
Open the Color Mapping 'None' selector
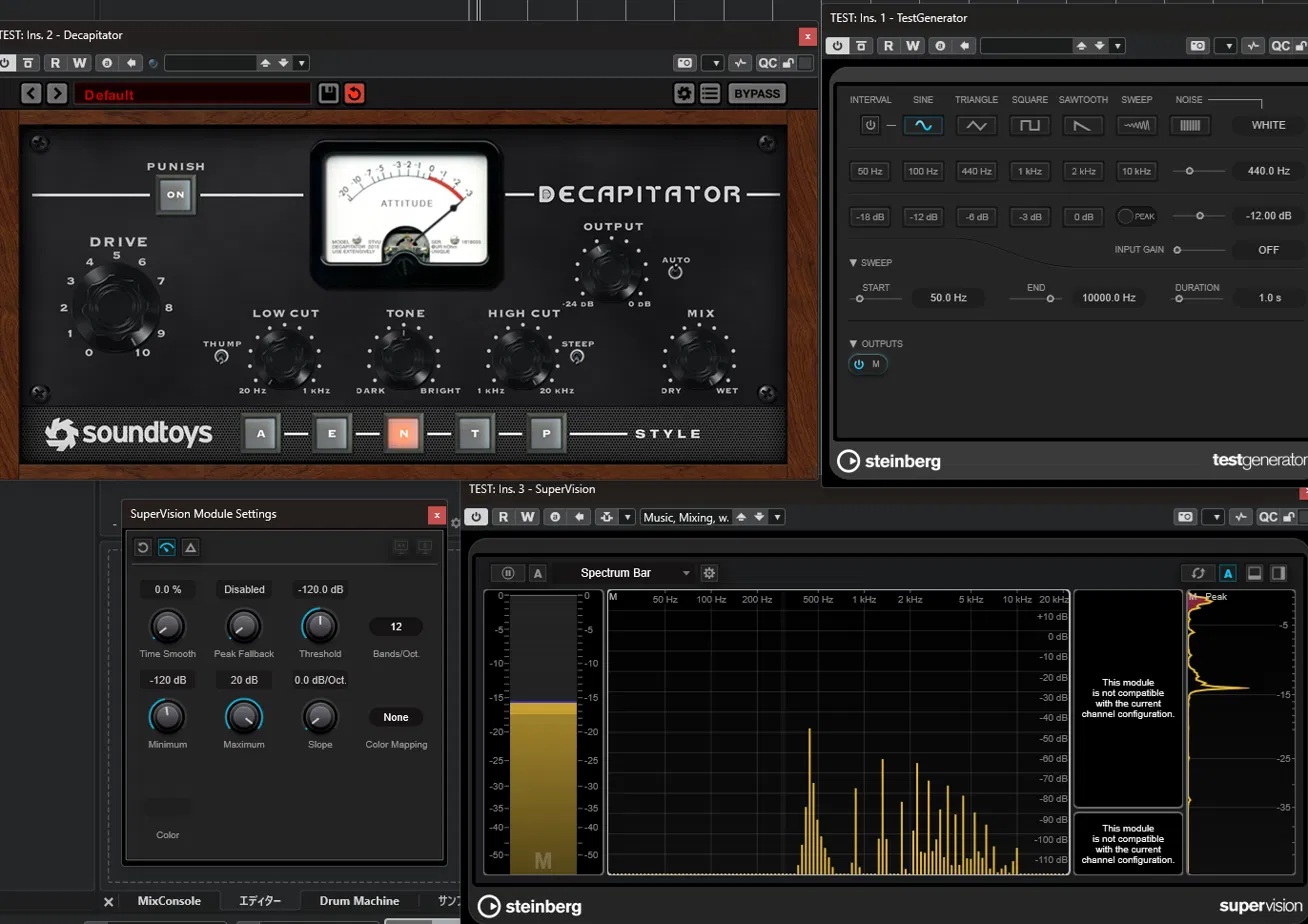point(396,717)
